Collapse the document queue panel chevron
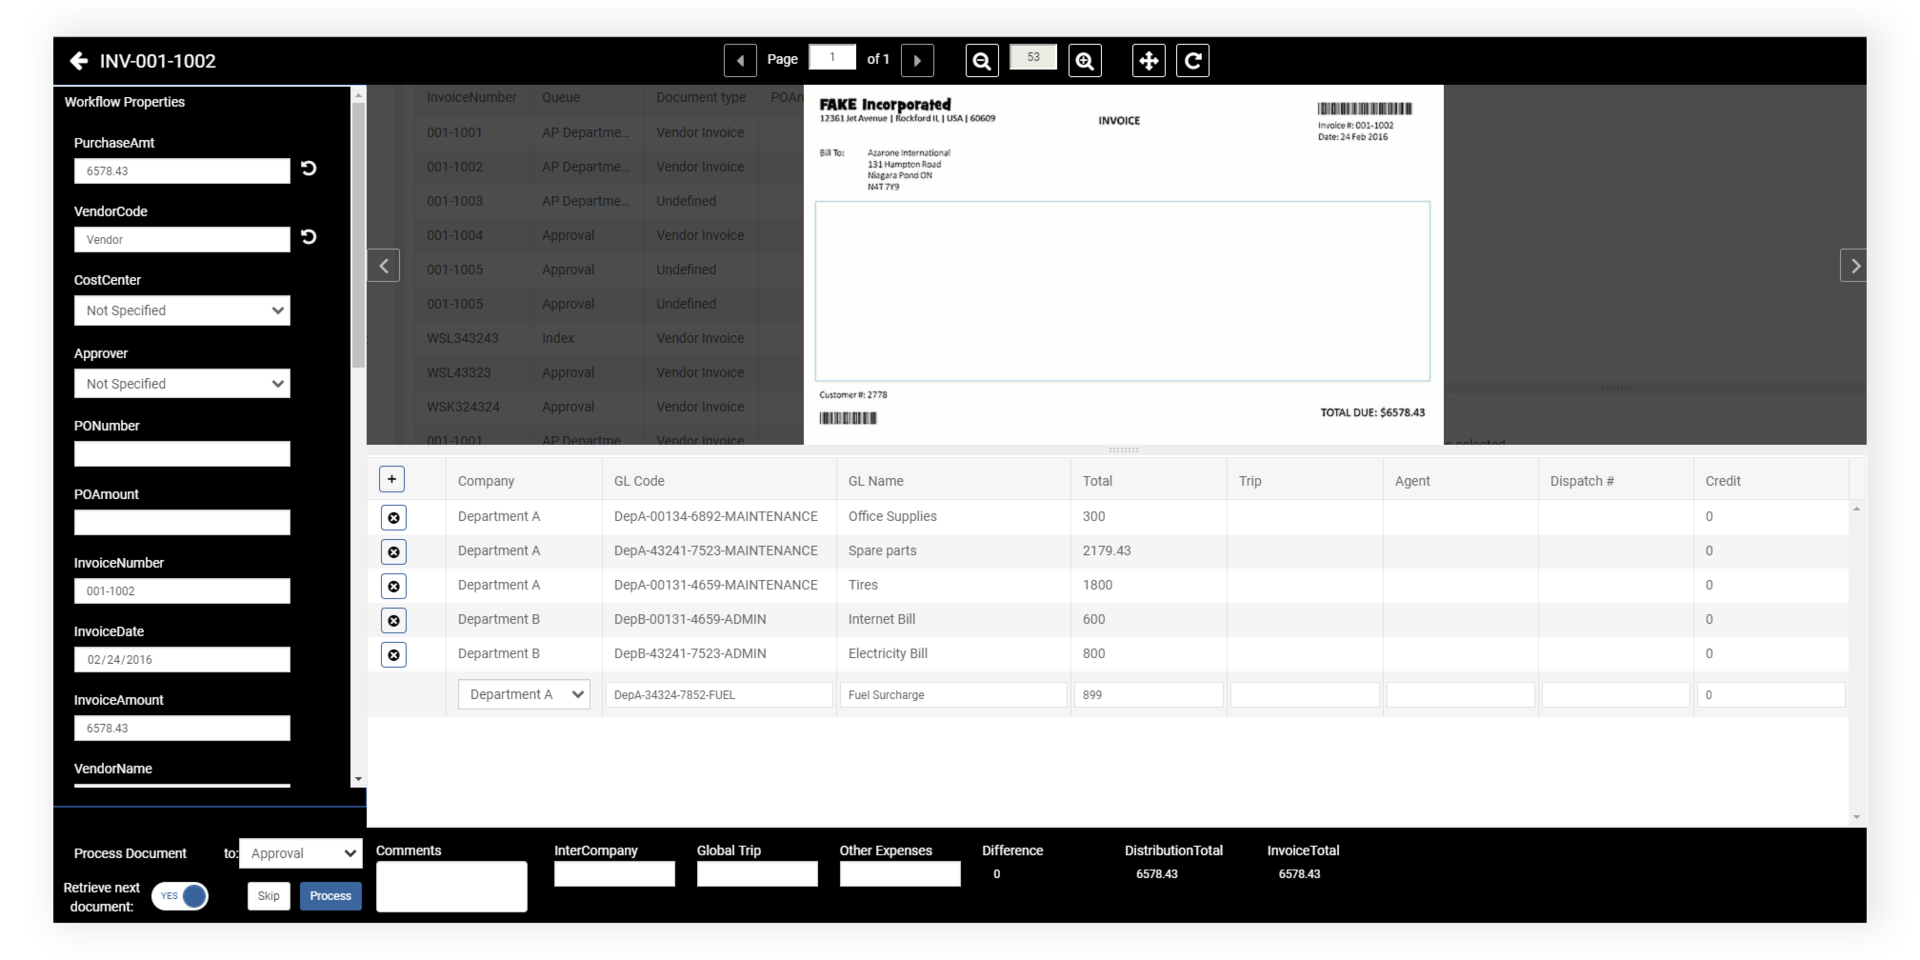Screen dimensions: 1920x960 [383, 265]
